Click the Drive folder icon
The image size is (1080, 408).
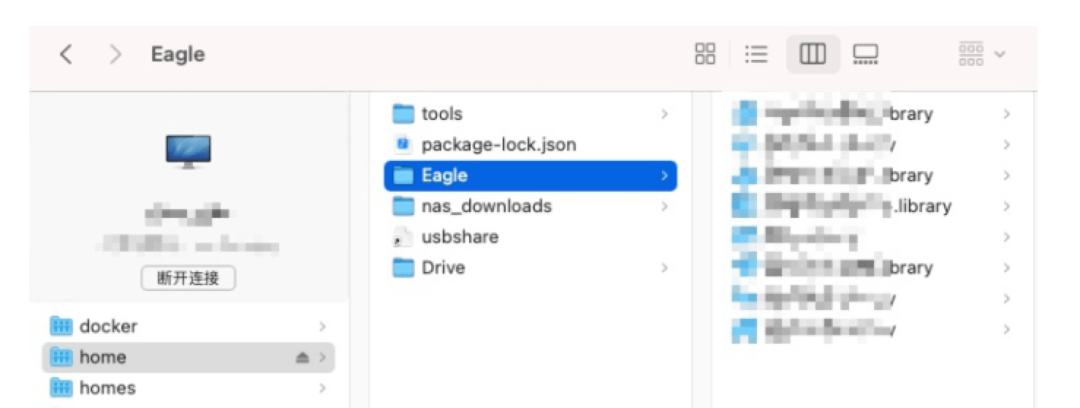click(403, 267)
